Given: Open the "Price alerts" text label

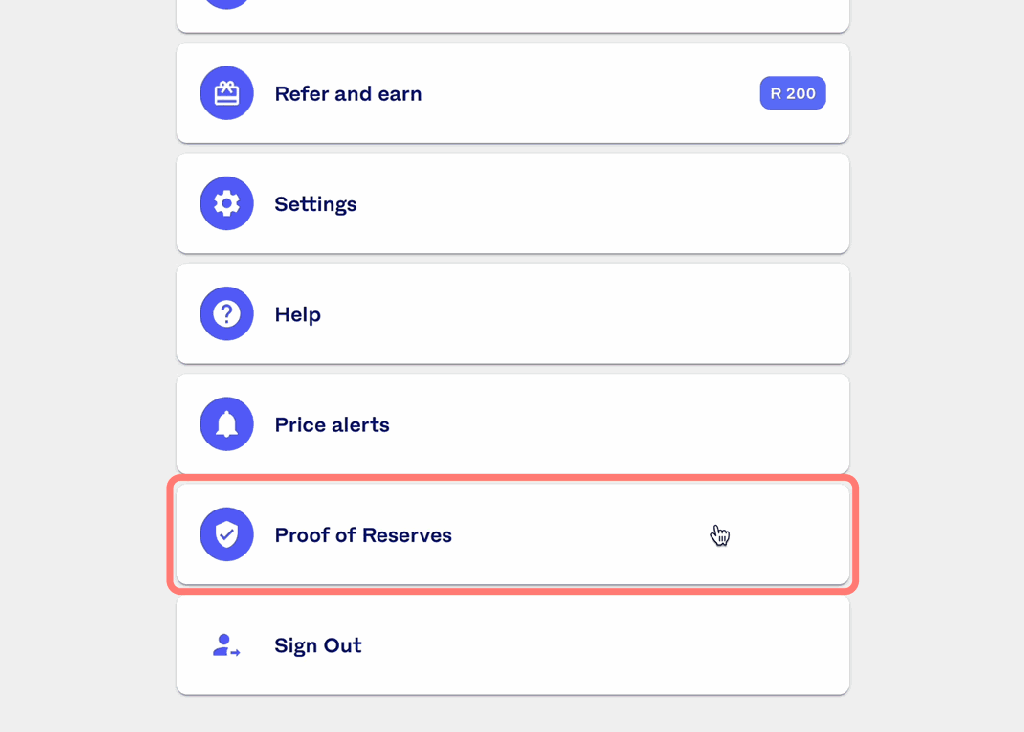Looking at the screenshot, I should point(332,425).
